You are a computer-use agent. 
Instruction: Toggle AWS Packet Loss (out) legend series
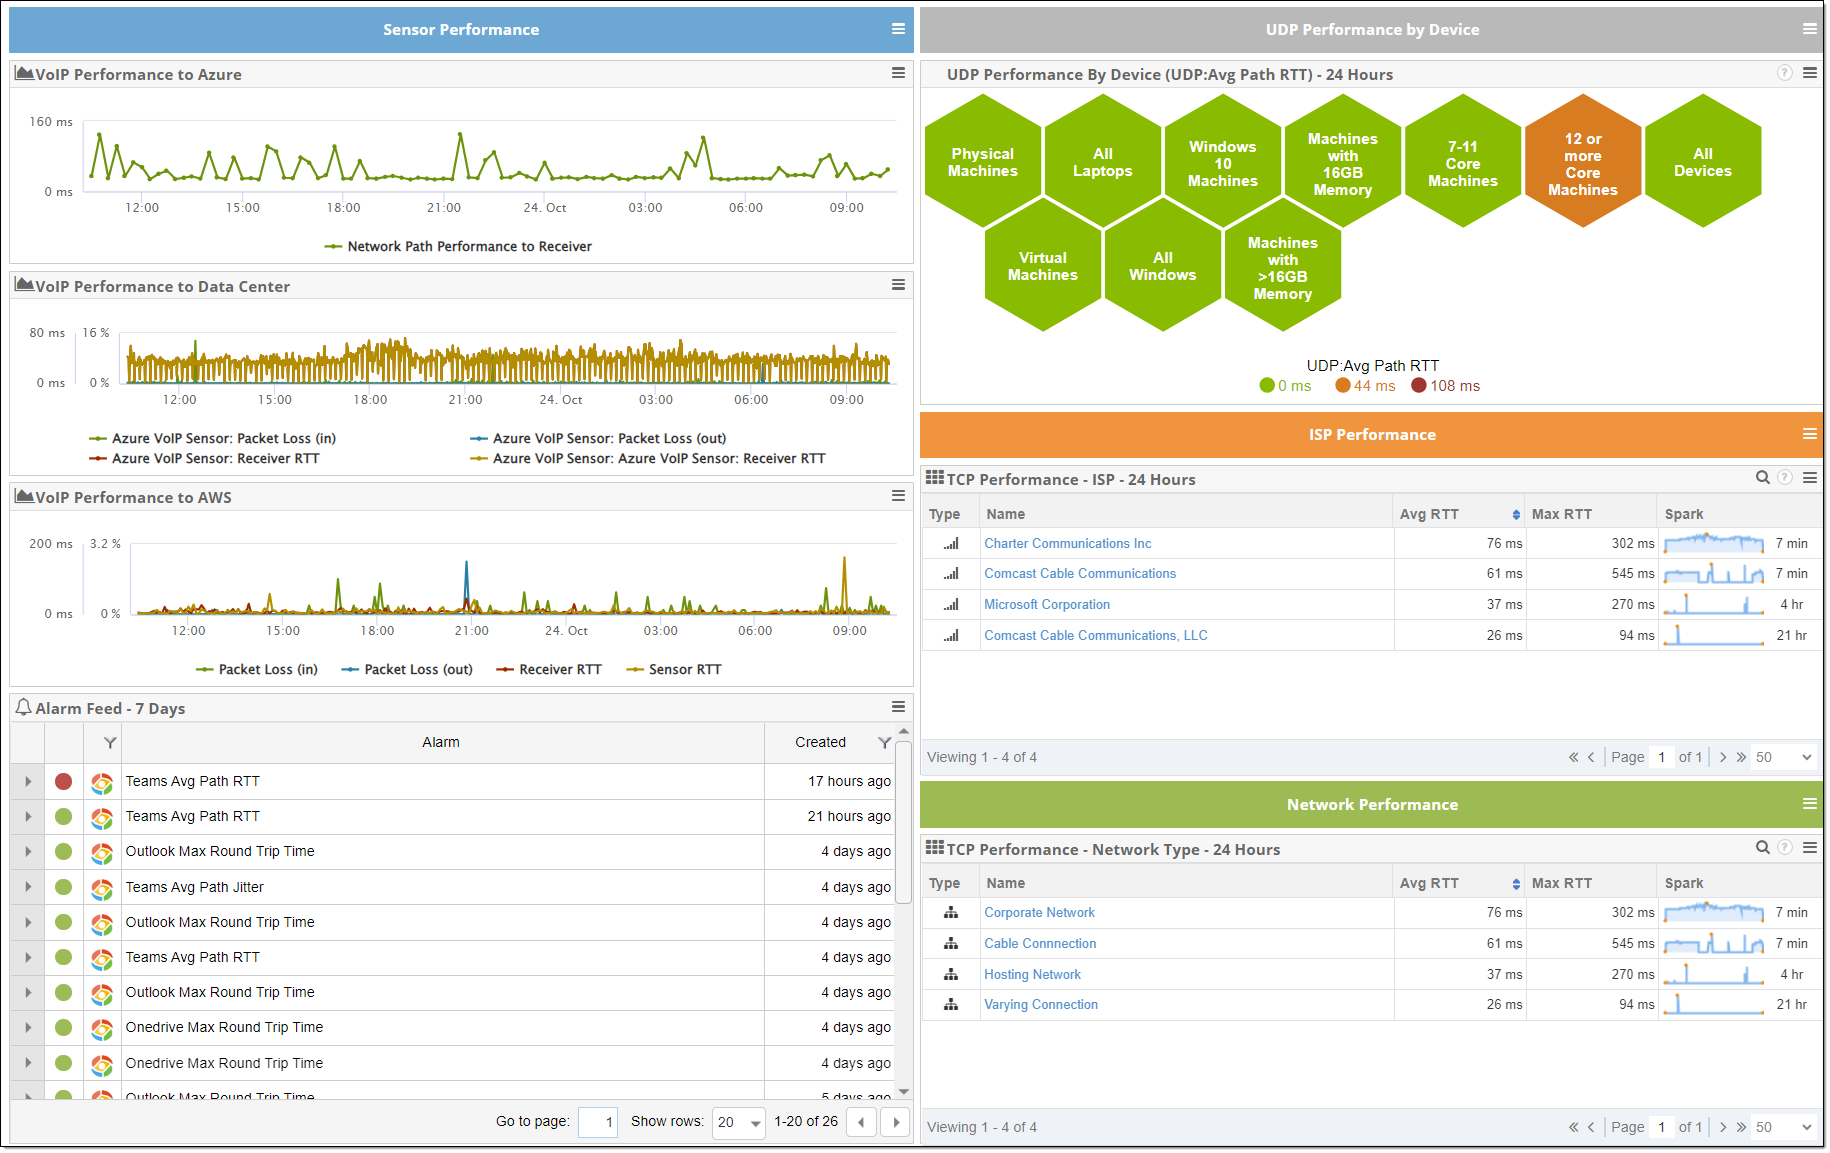pyautogui.click(x=407, y=669)
